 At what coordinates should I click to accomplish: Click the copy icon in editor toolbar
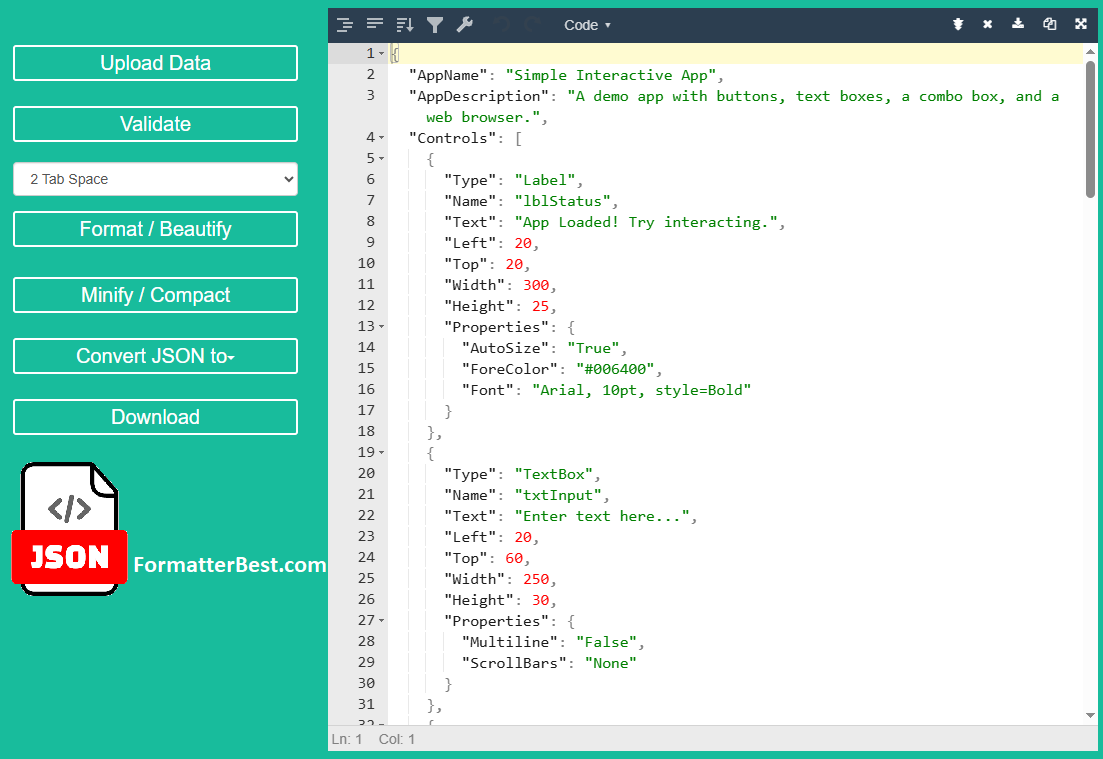coord(1049,25)
